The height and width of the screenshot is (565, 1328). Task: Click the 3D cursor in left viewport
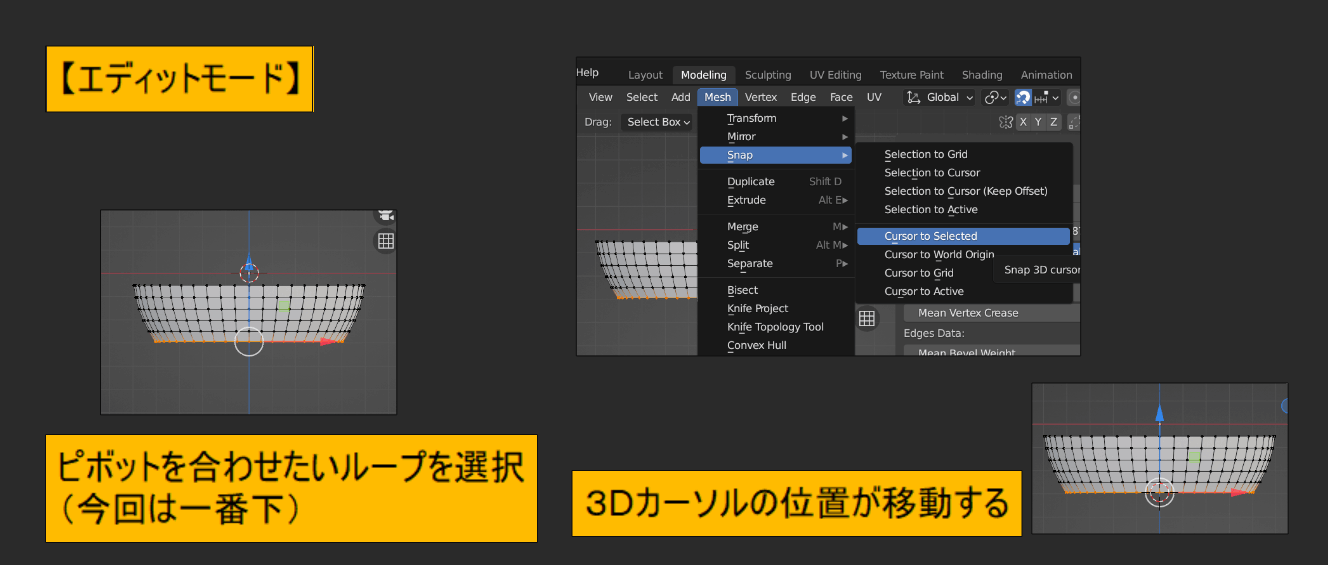tap(249, 272)
